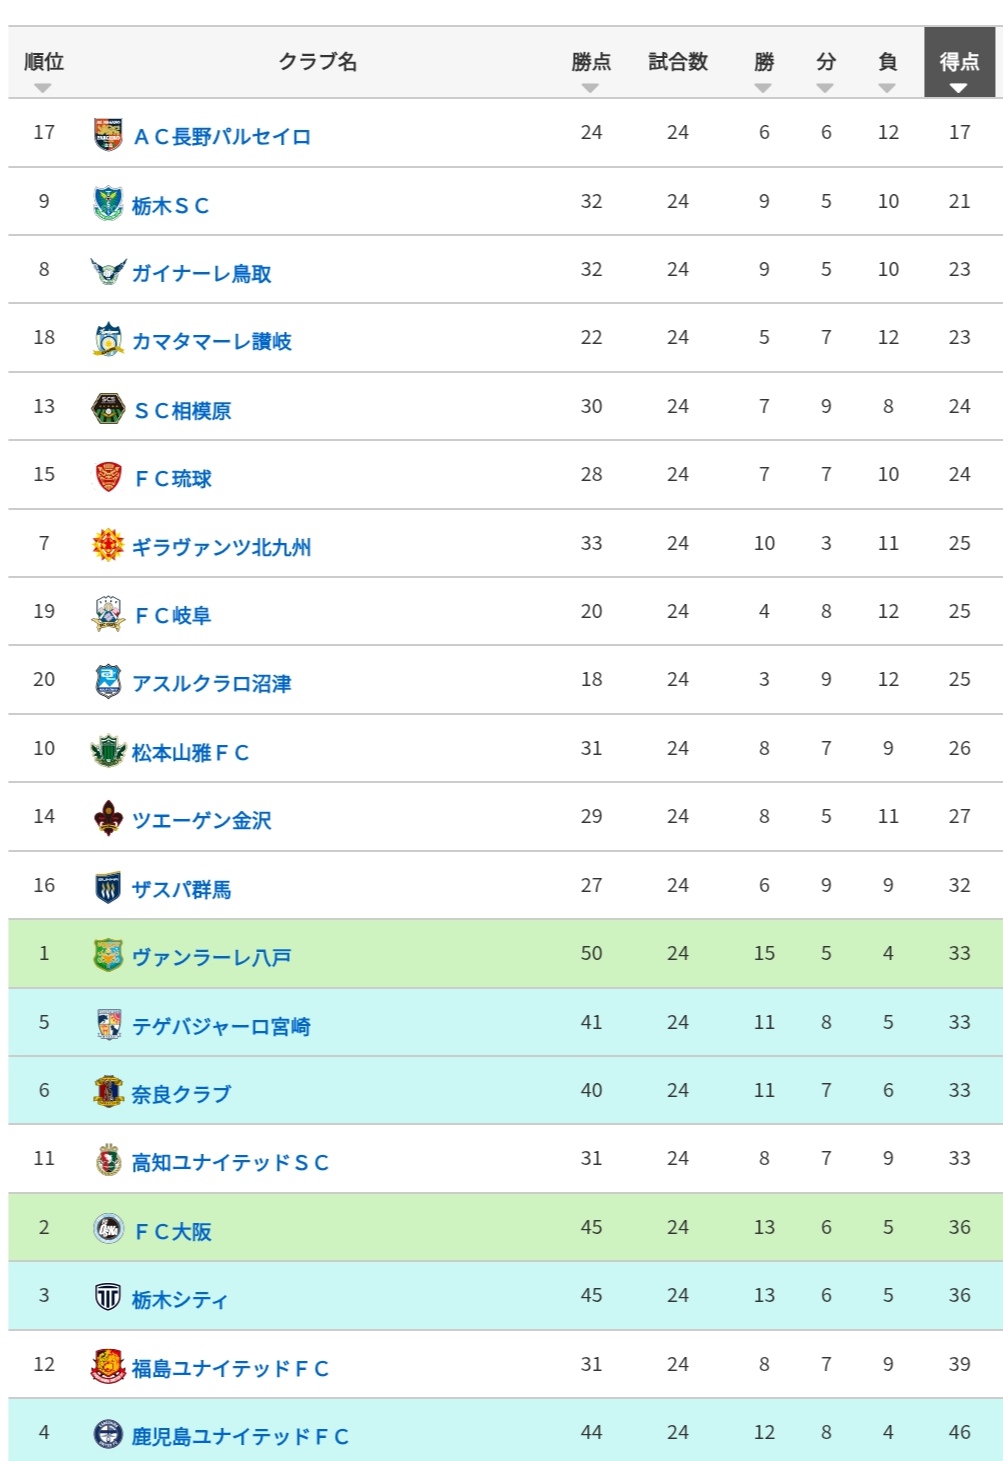
Task: Sort table by 順位 column arrow
Action: (42, 88)
